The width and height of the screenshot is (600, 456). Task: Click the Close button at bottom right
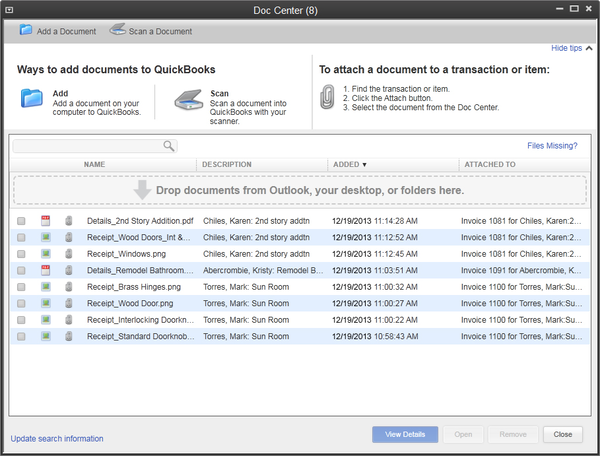point(562,434)
